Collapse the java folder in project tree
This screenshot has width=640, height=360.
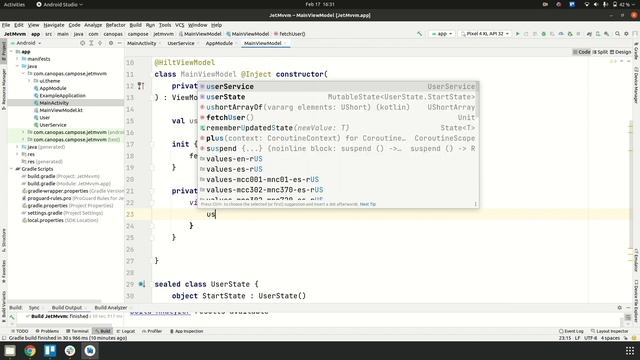tap(18, 66)
